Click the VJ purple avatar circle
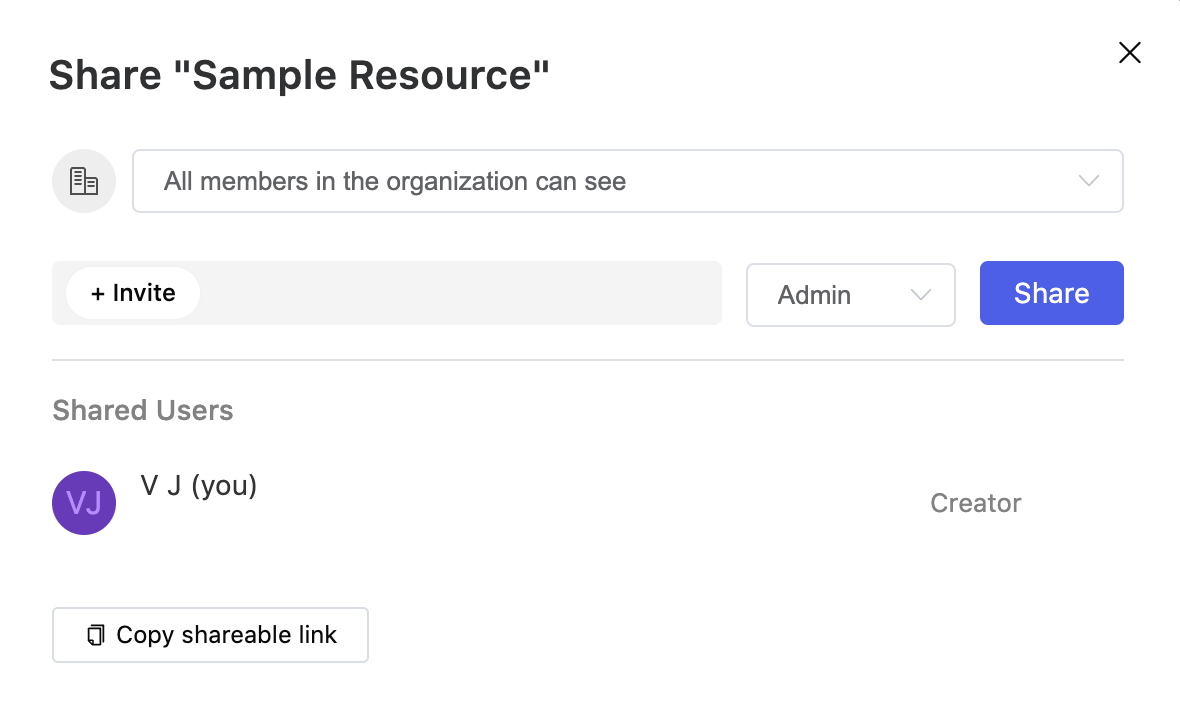 tap(84, 503)
